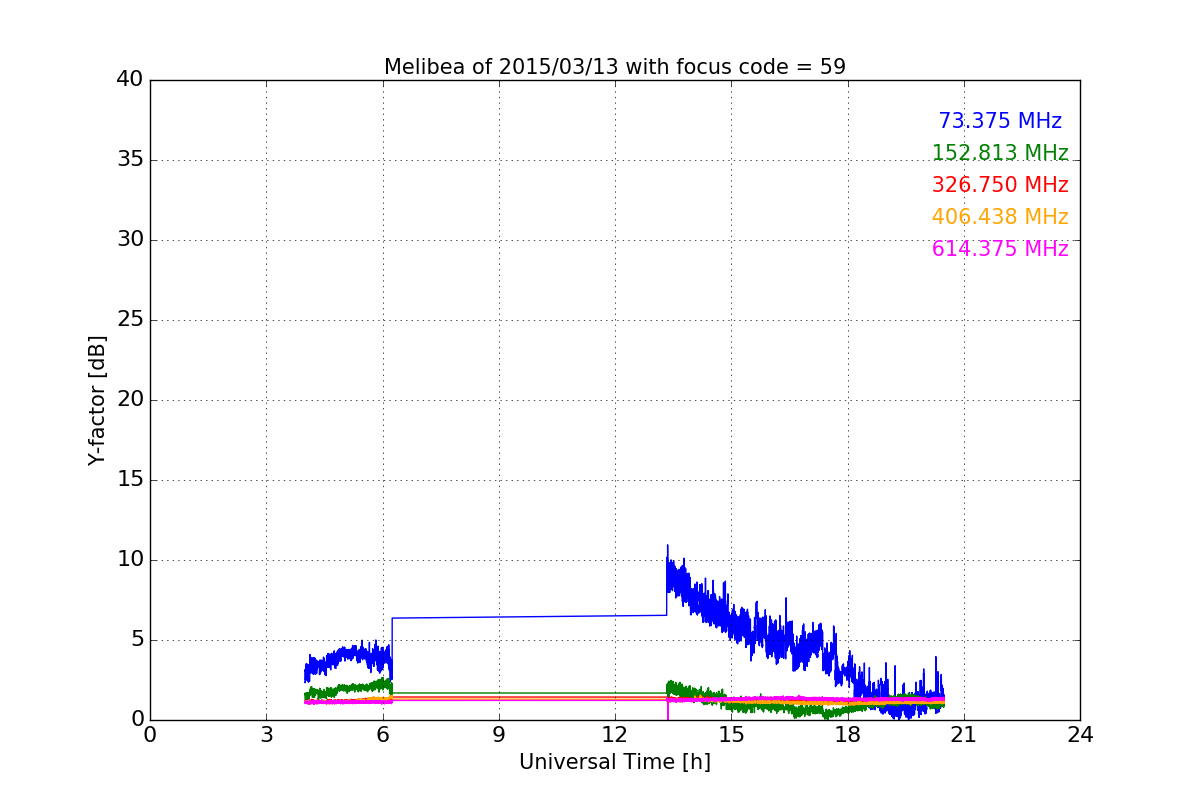
Task: Click the x-axis tick label 6
Action: [x=382, y=735]
